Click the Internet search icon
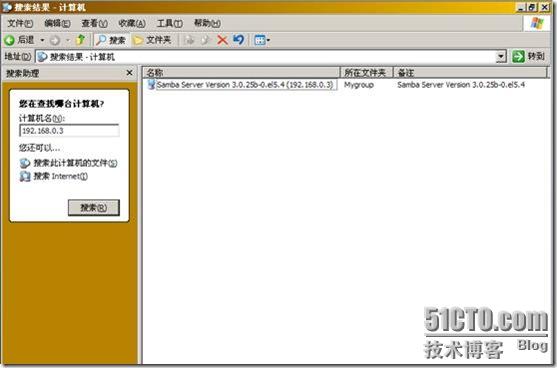This screenshot has width=557, height=368. [25, 176]
